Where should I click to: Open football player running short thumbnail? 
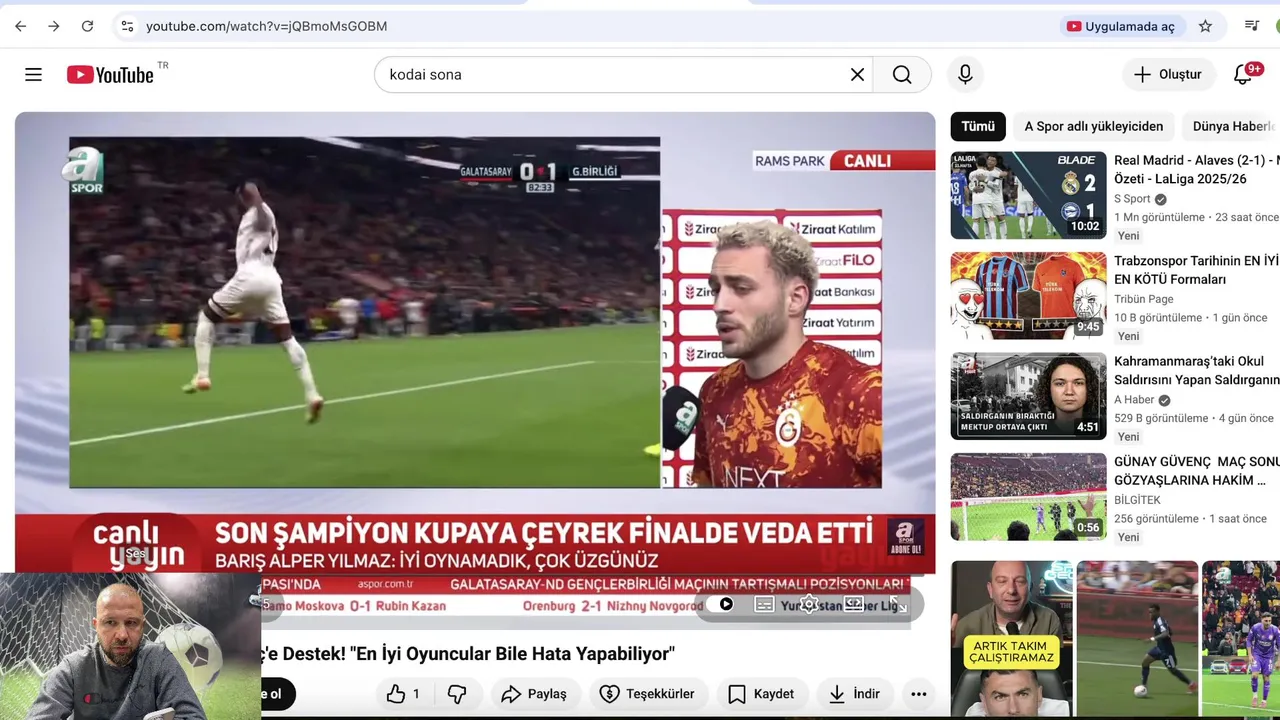1137,640
